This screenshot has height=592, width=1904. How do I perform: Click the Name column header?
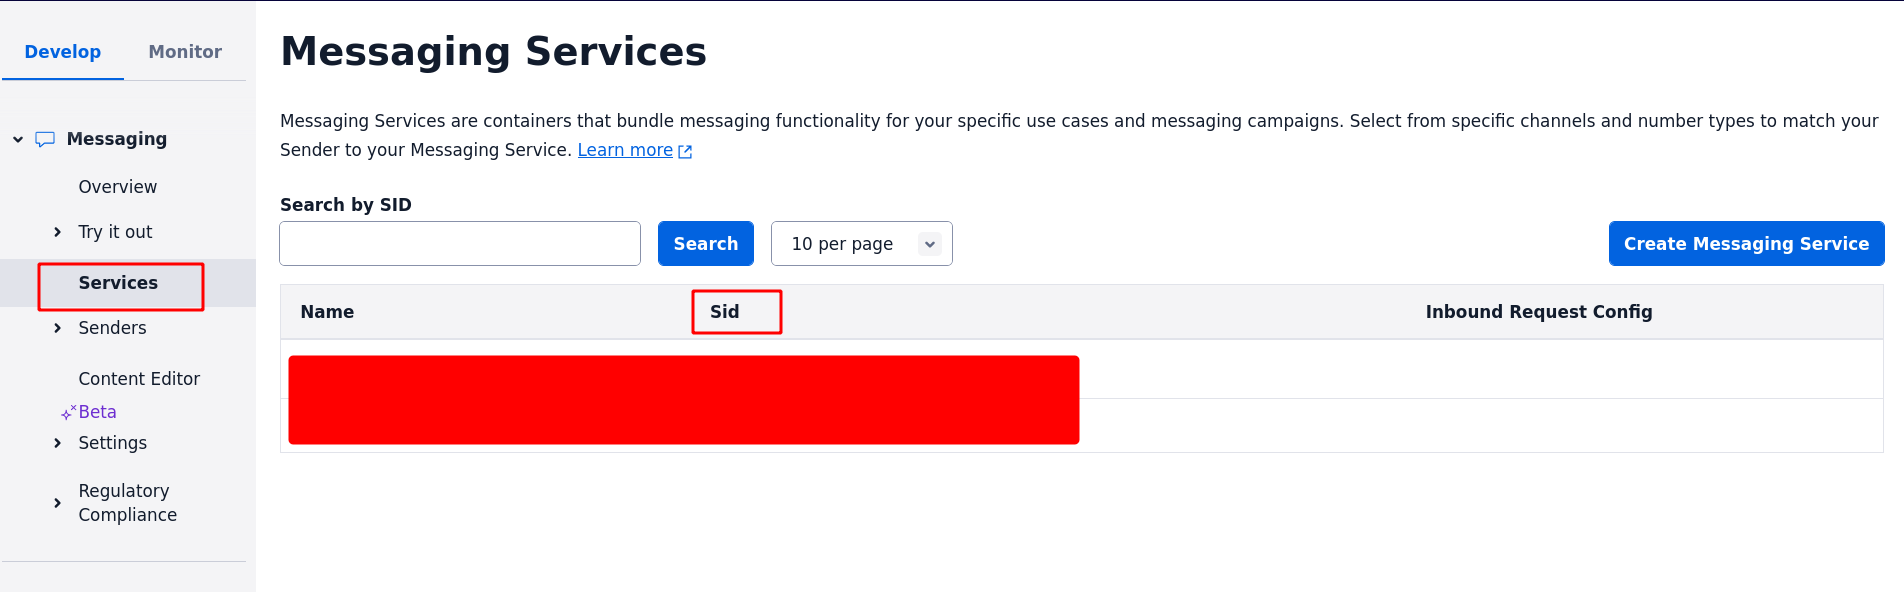tap(327, 312)
